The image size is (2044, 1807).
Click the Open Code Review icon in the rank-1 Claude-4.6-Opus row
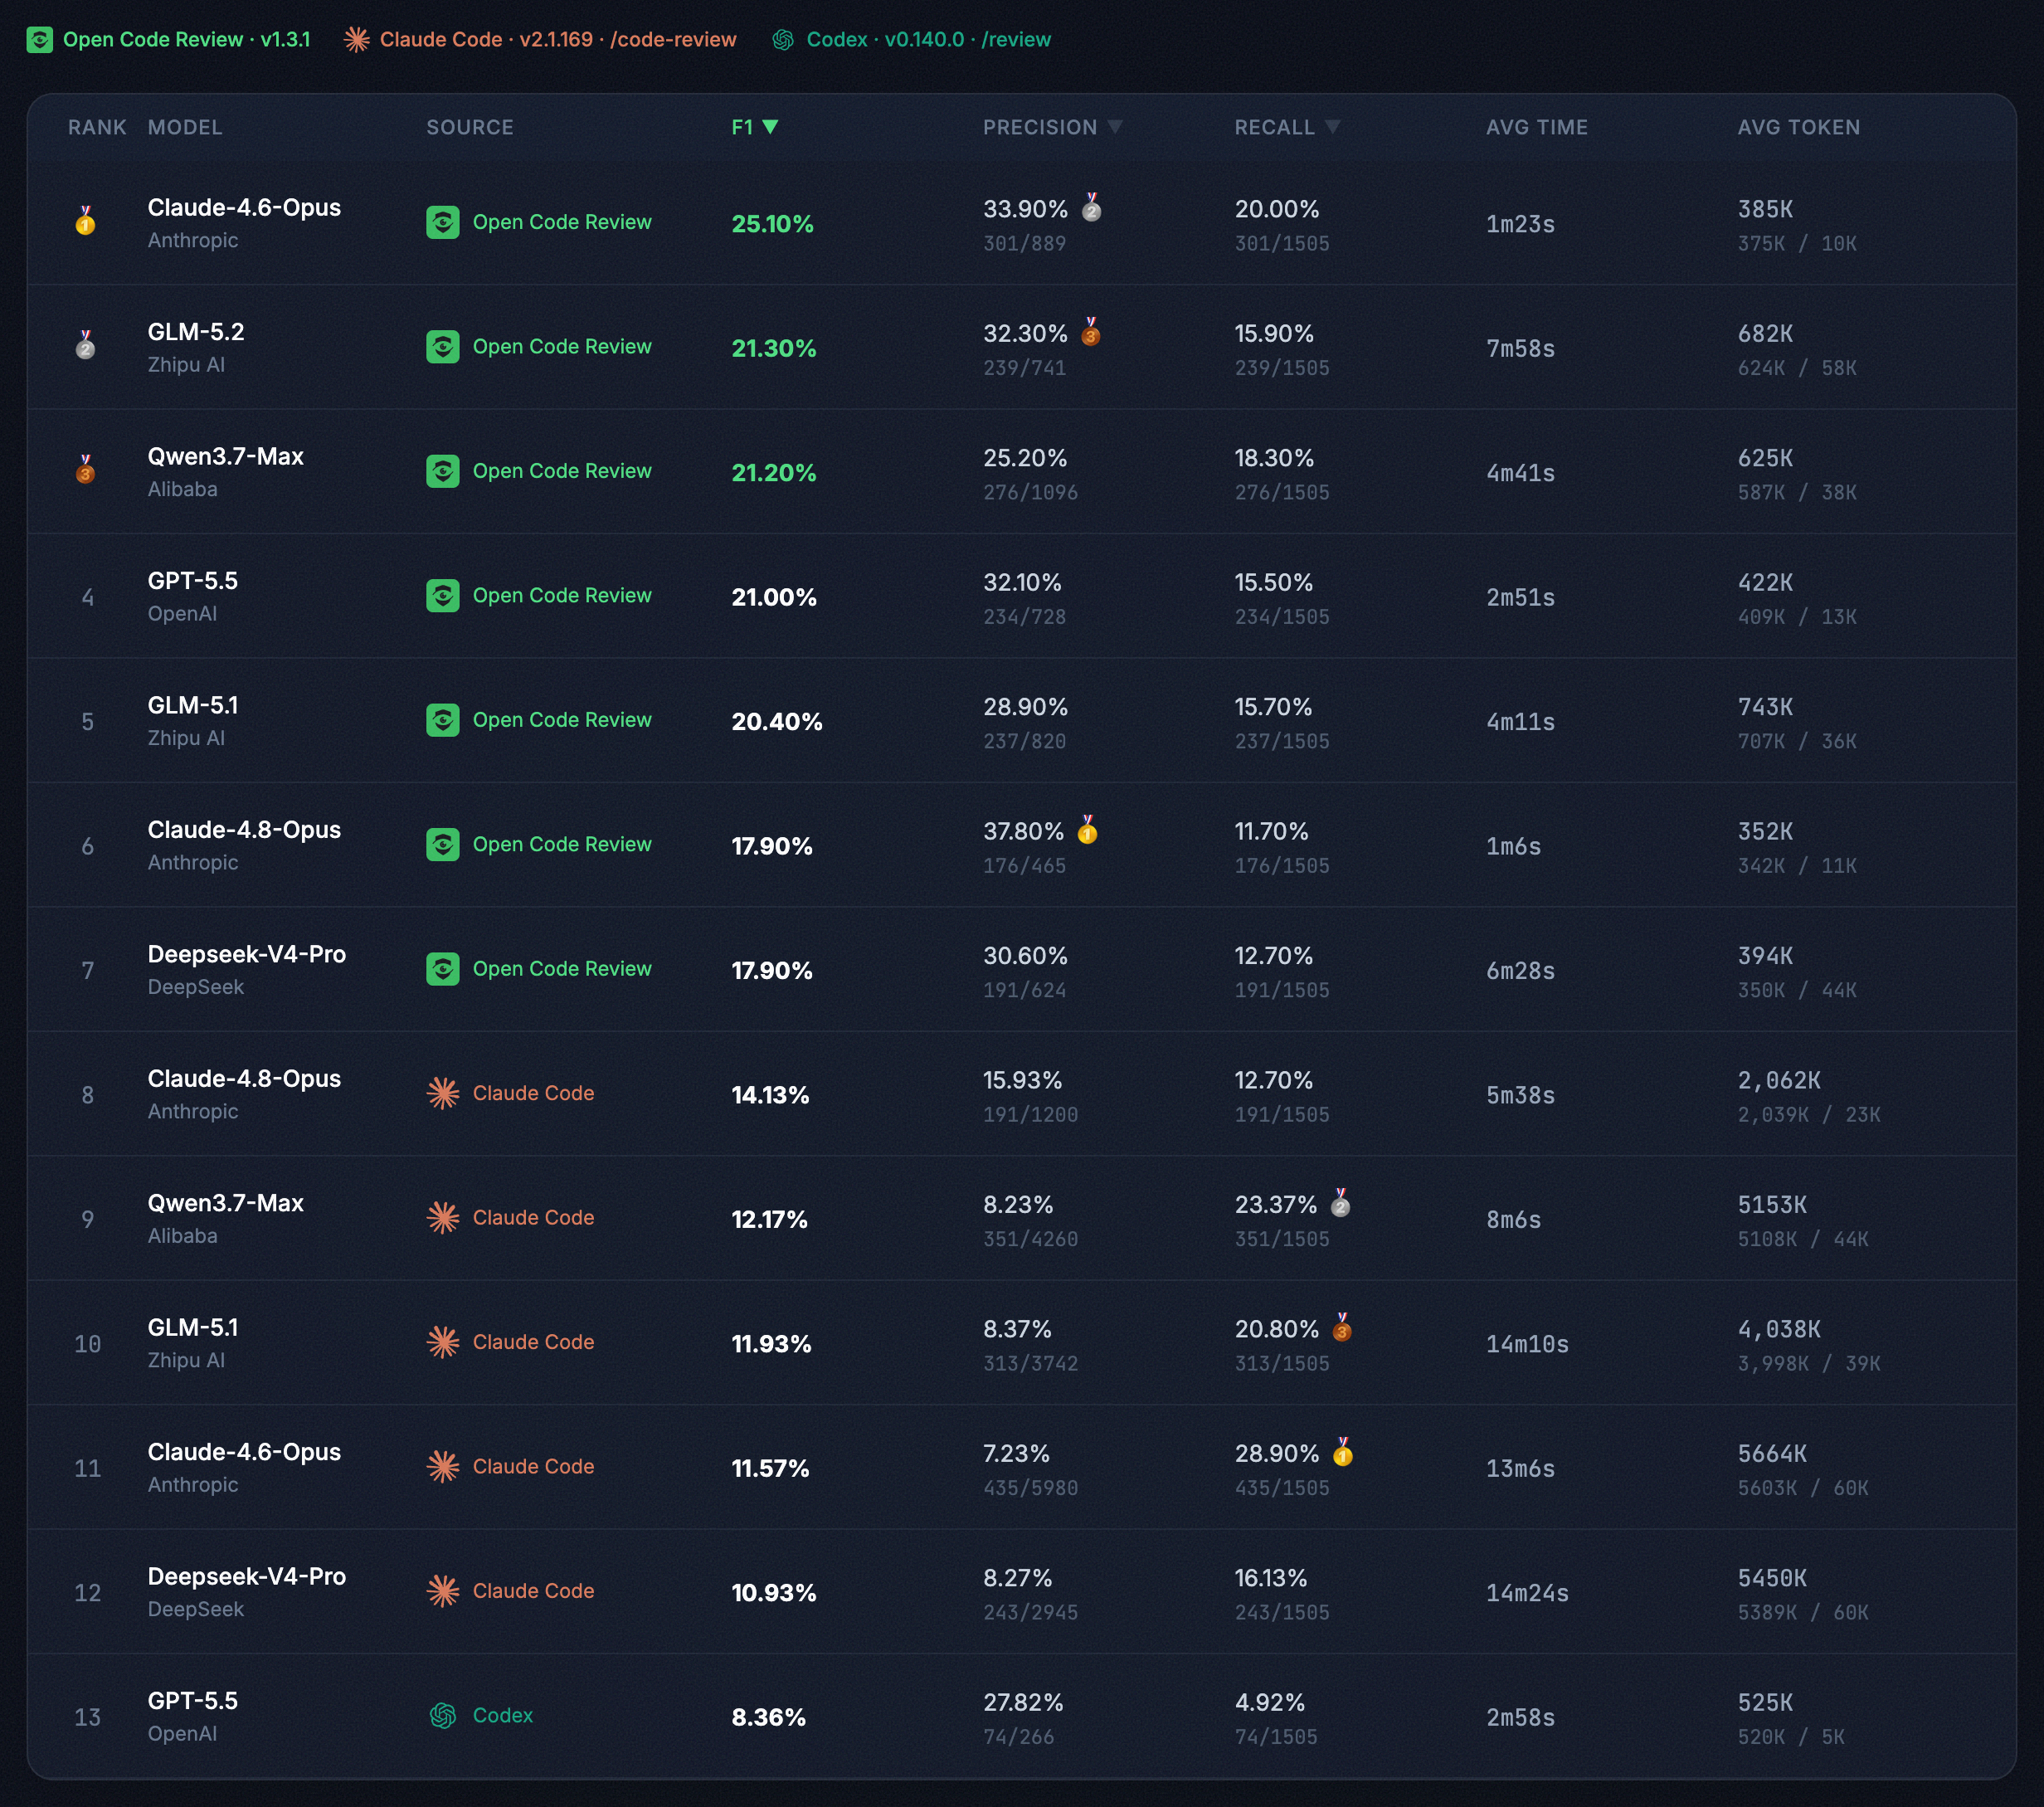[x=443, y=222]
